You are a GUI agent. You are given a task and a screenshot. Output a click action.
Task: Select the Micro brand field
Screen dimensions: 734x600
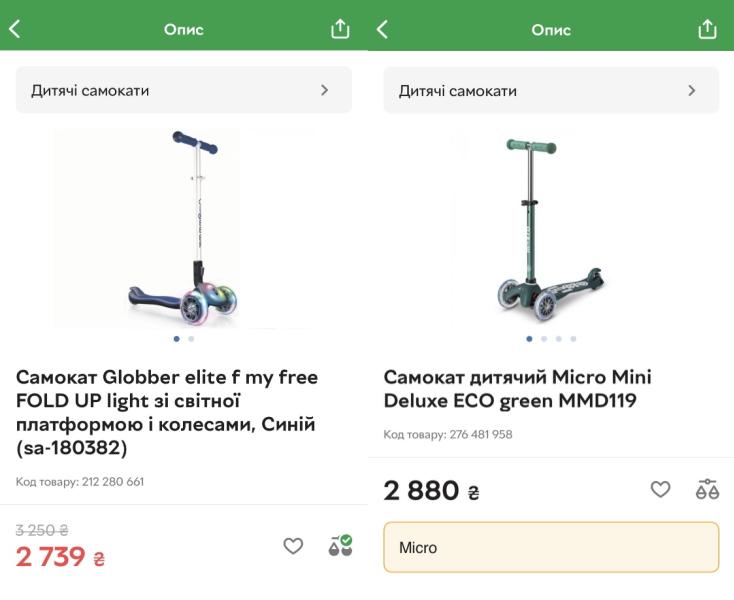(x=551, y=547)
